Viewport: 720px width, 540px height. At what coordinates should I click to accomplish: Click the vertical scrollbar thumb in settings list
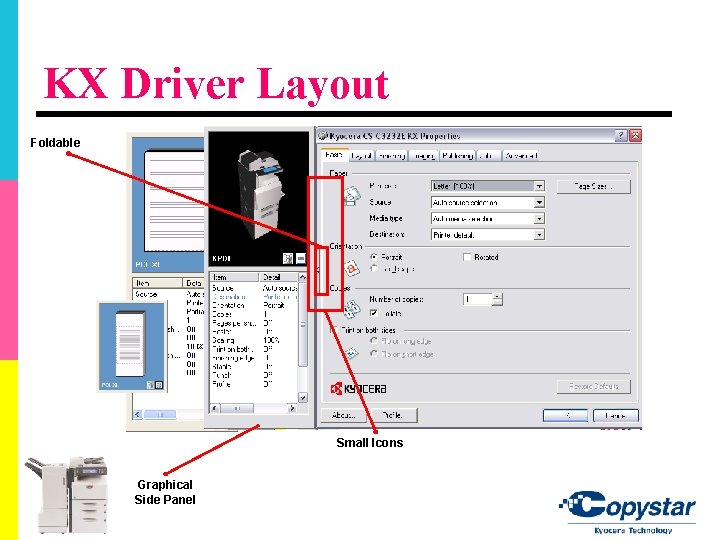coord(302,325)
